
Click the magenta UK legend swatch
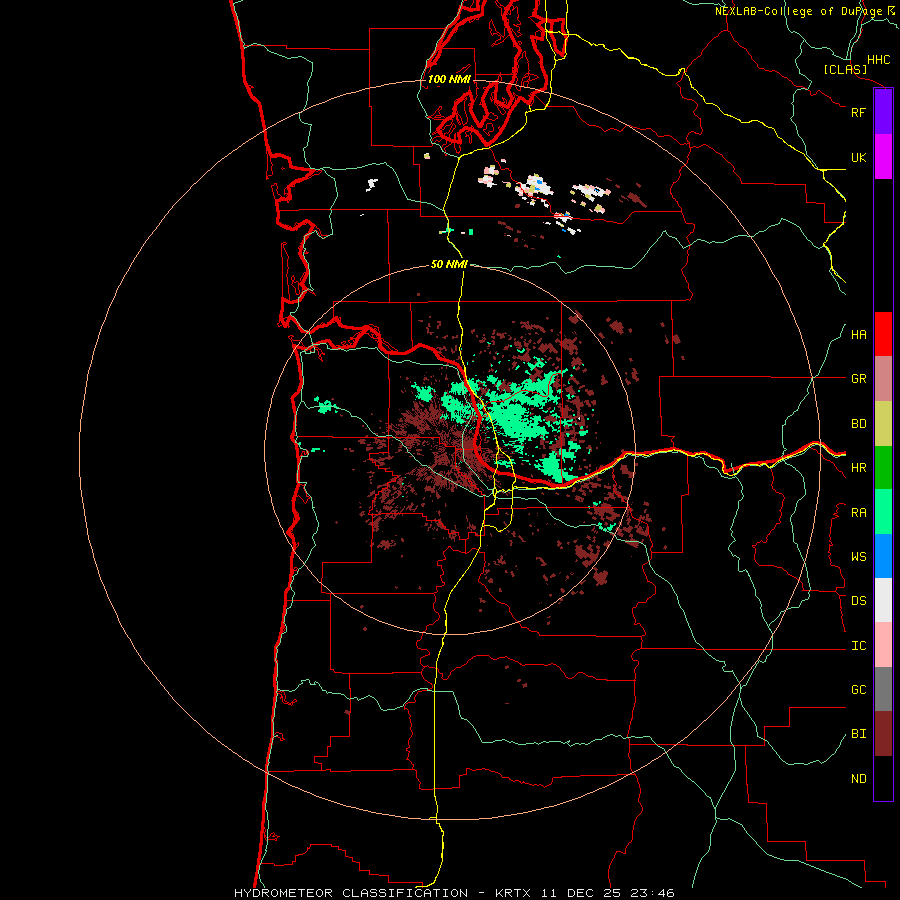(x=883, y=157)
